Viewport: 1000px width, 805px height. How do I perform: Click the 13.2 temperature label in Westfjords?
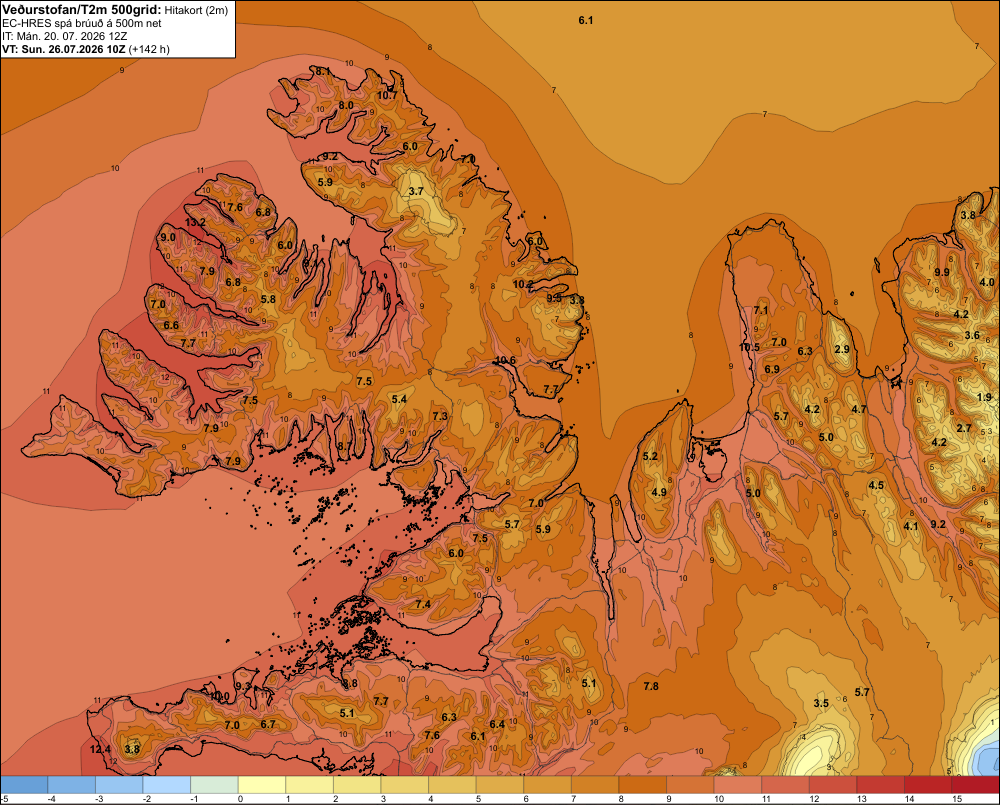(195, 223)
